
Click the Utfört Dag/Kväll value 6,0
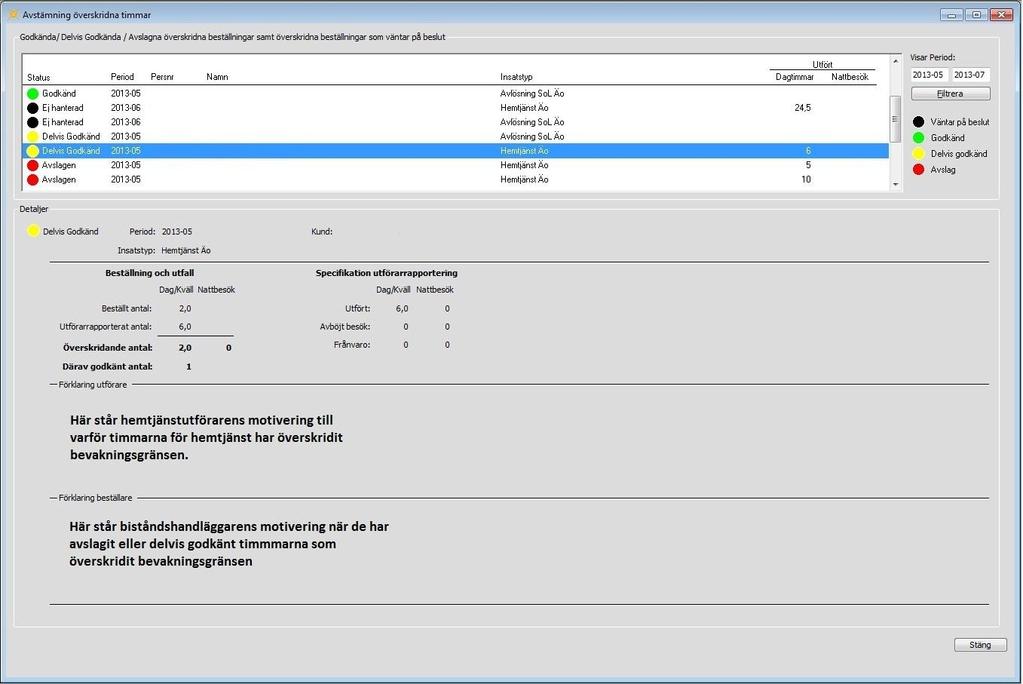pyautogui.click(x=402, y=309)
